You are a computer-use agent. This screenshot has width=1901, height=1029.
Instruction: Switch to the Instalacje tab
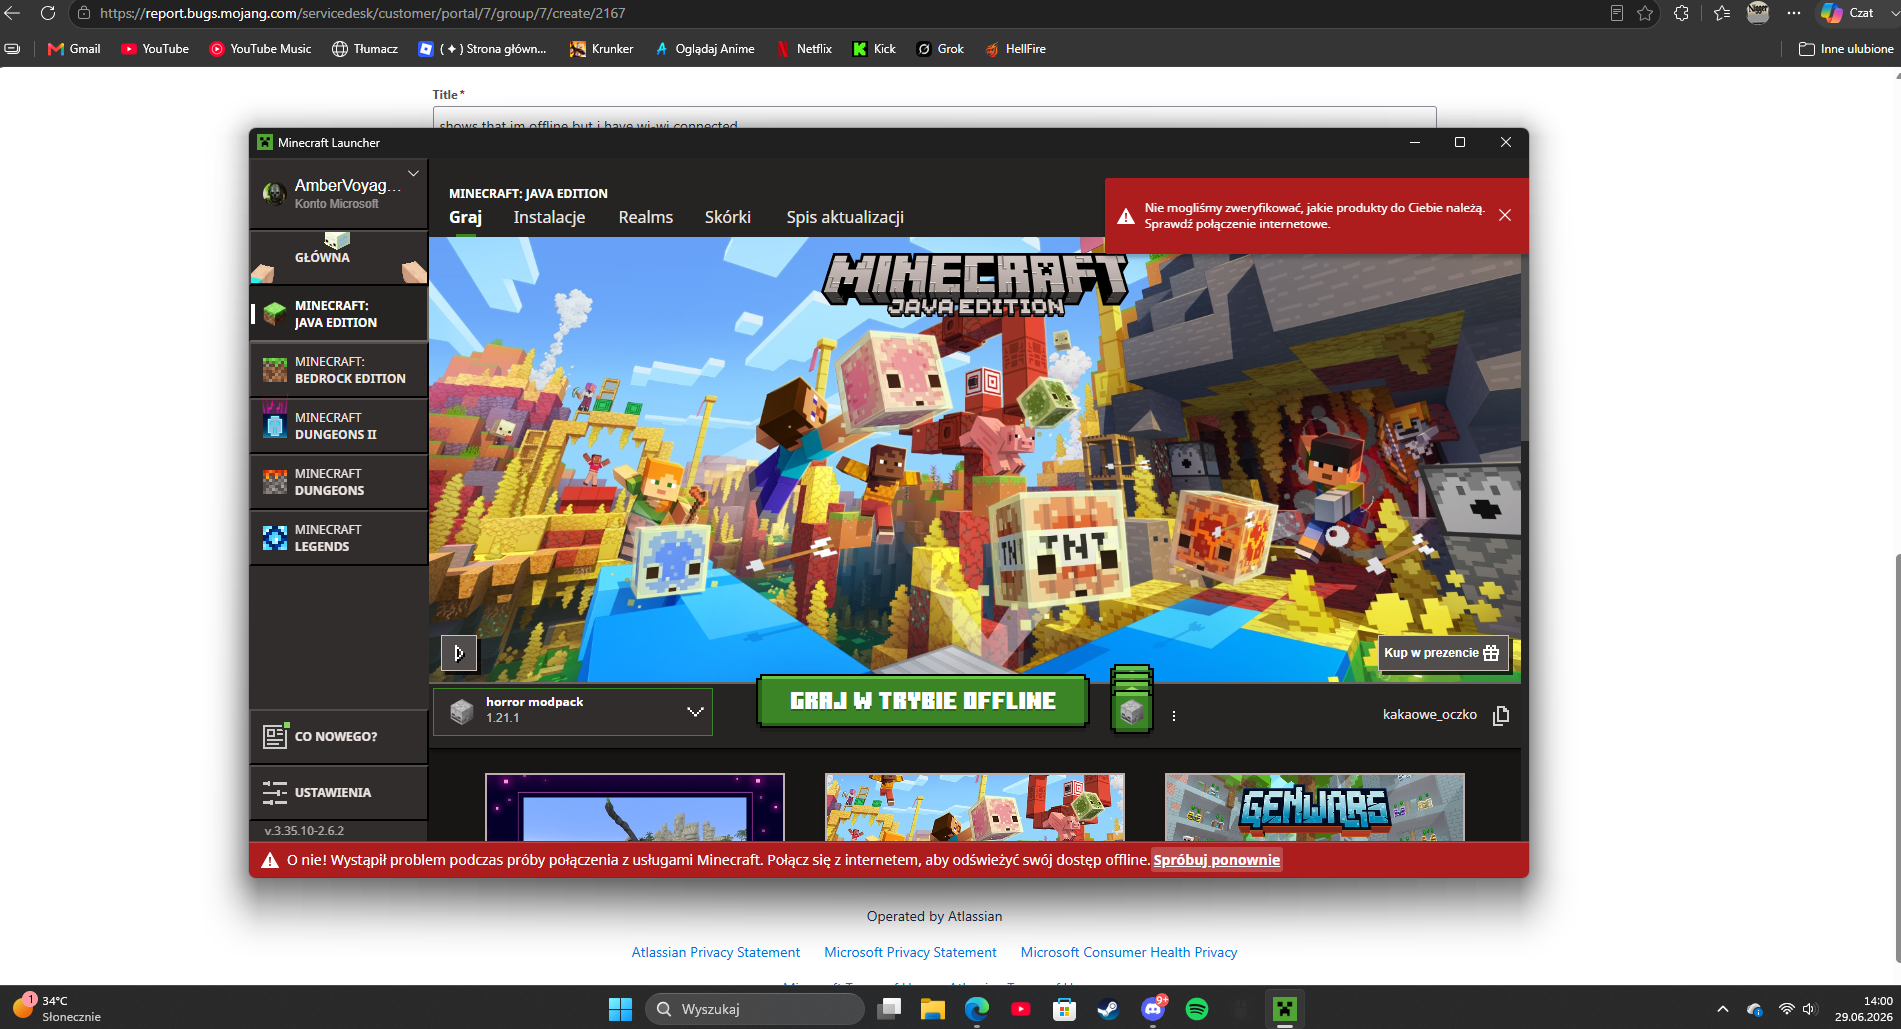click(549, 217)
